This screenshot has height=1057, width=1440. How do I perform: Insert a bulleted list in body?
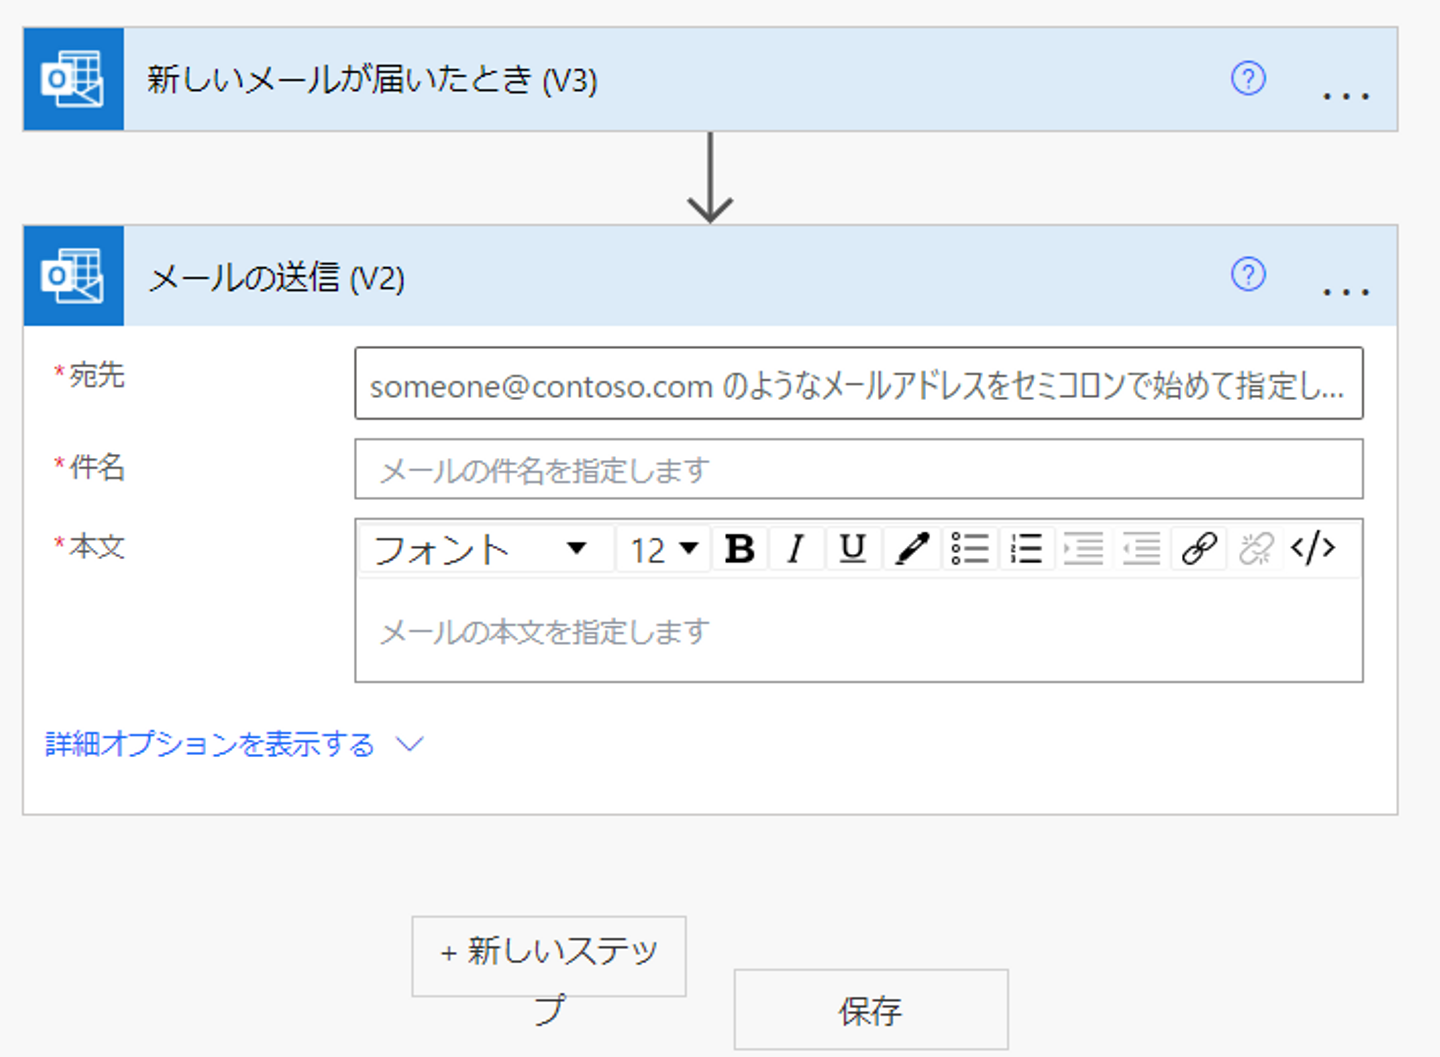tap(969, 548)
